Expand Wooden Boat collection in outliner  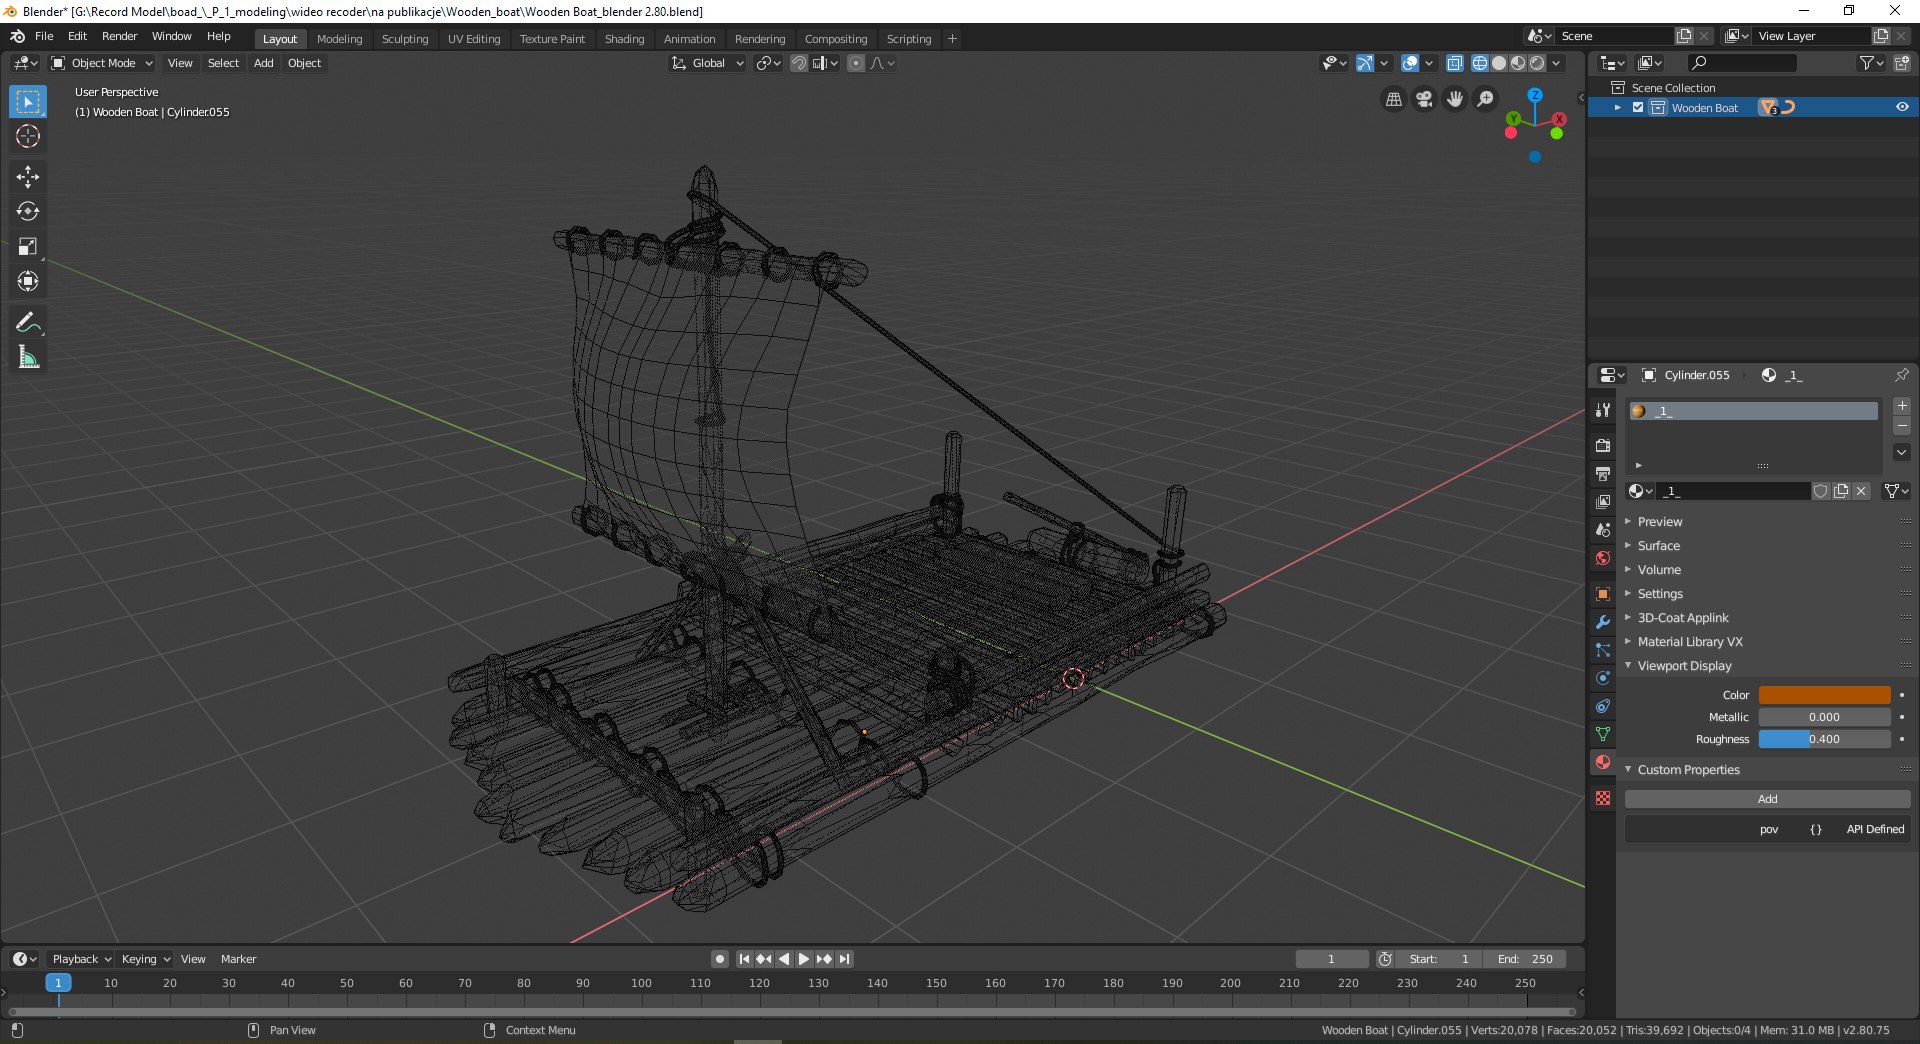click(x=1617, y=107)
